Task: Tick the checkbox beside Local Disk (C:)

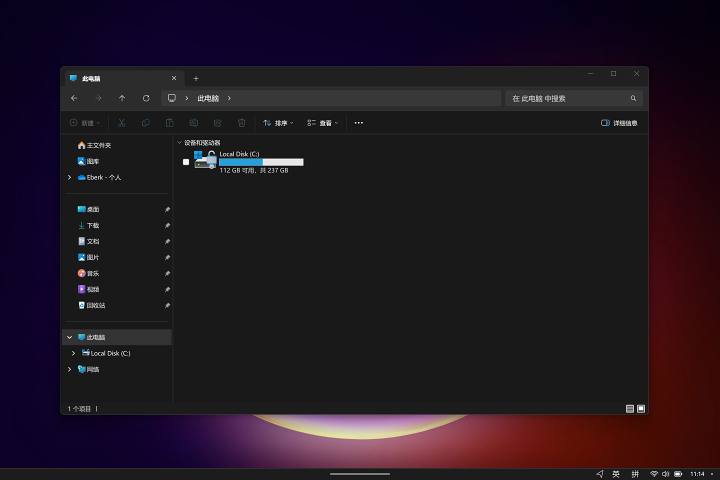Action: coord(186,161)
